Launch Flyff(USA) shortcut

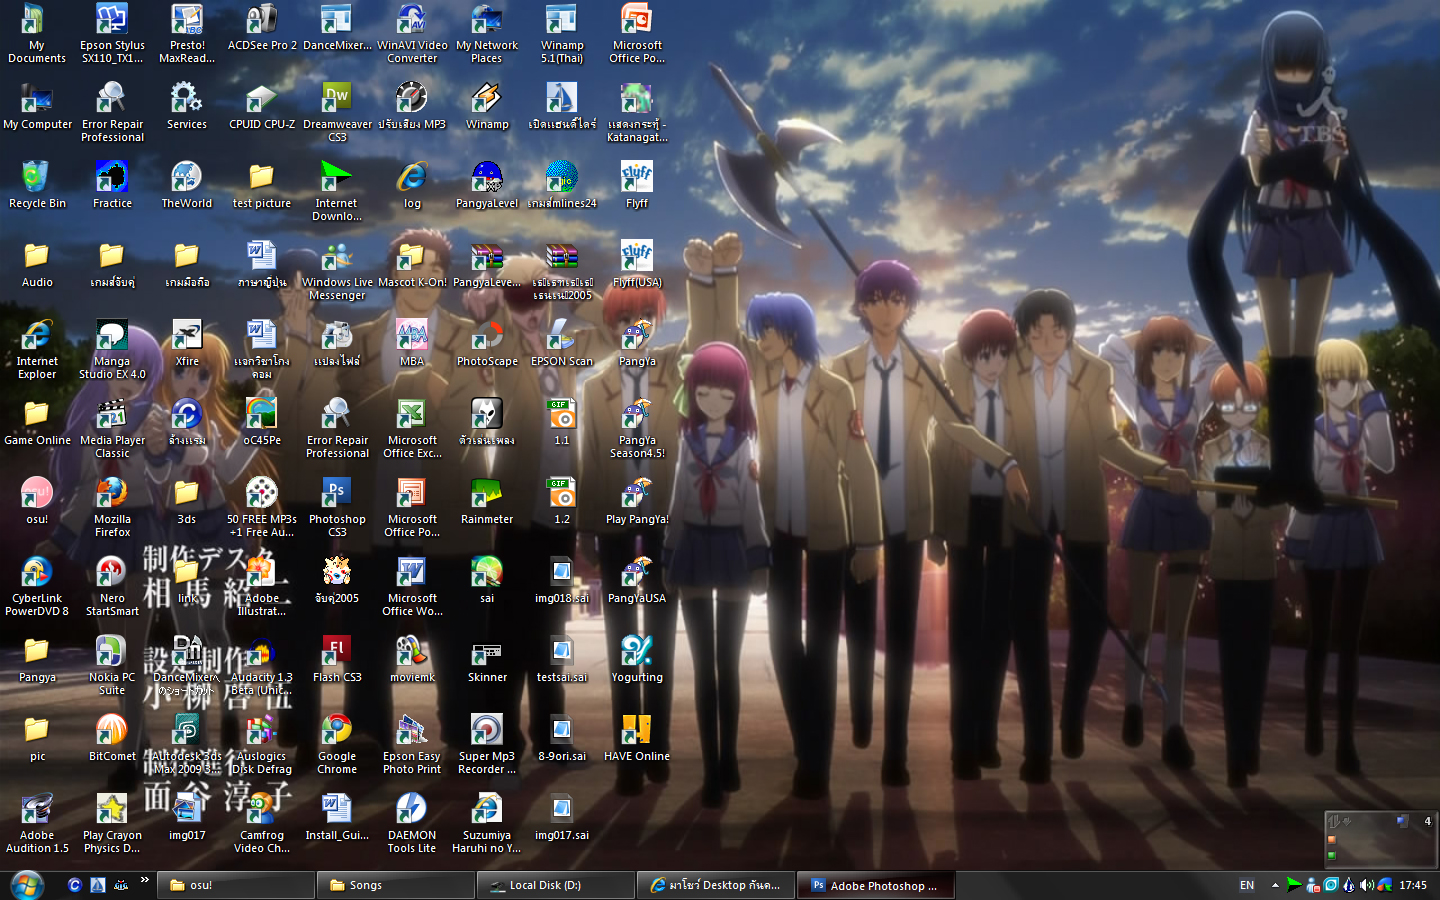click(637, 264)
